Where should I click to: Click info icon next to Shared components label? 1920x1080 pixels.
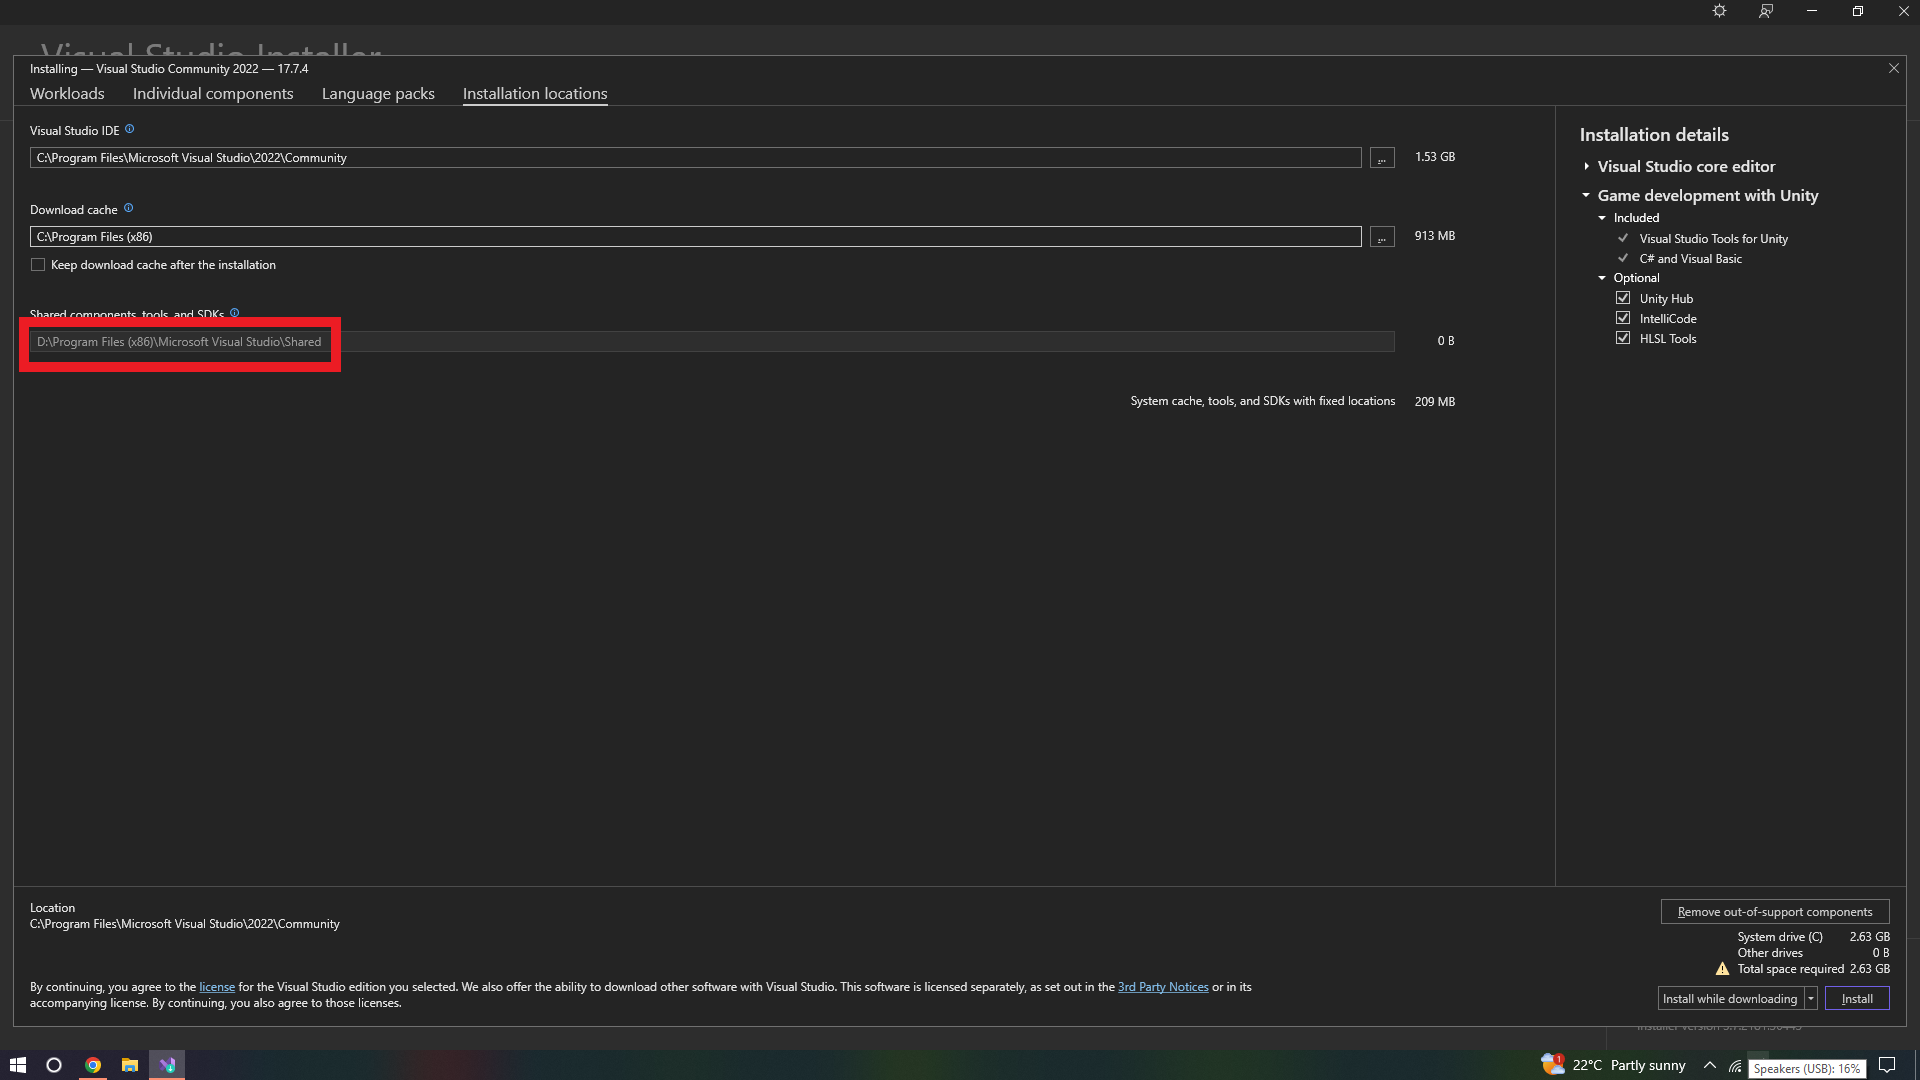[235, 313]
